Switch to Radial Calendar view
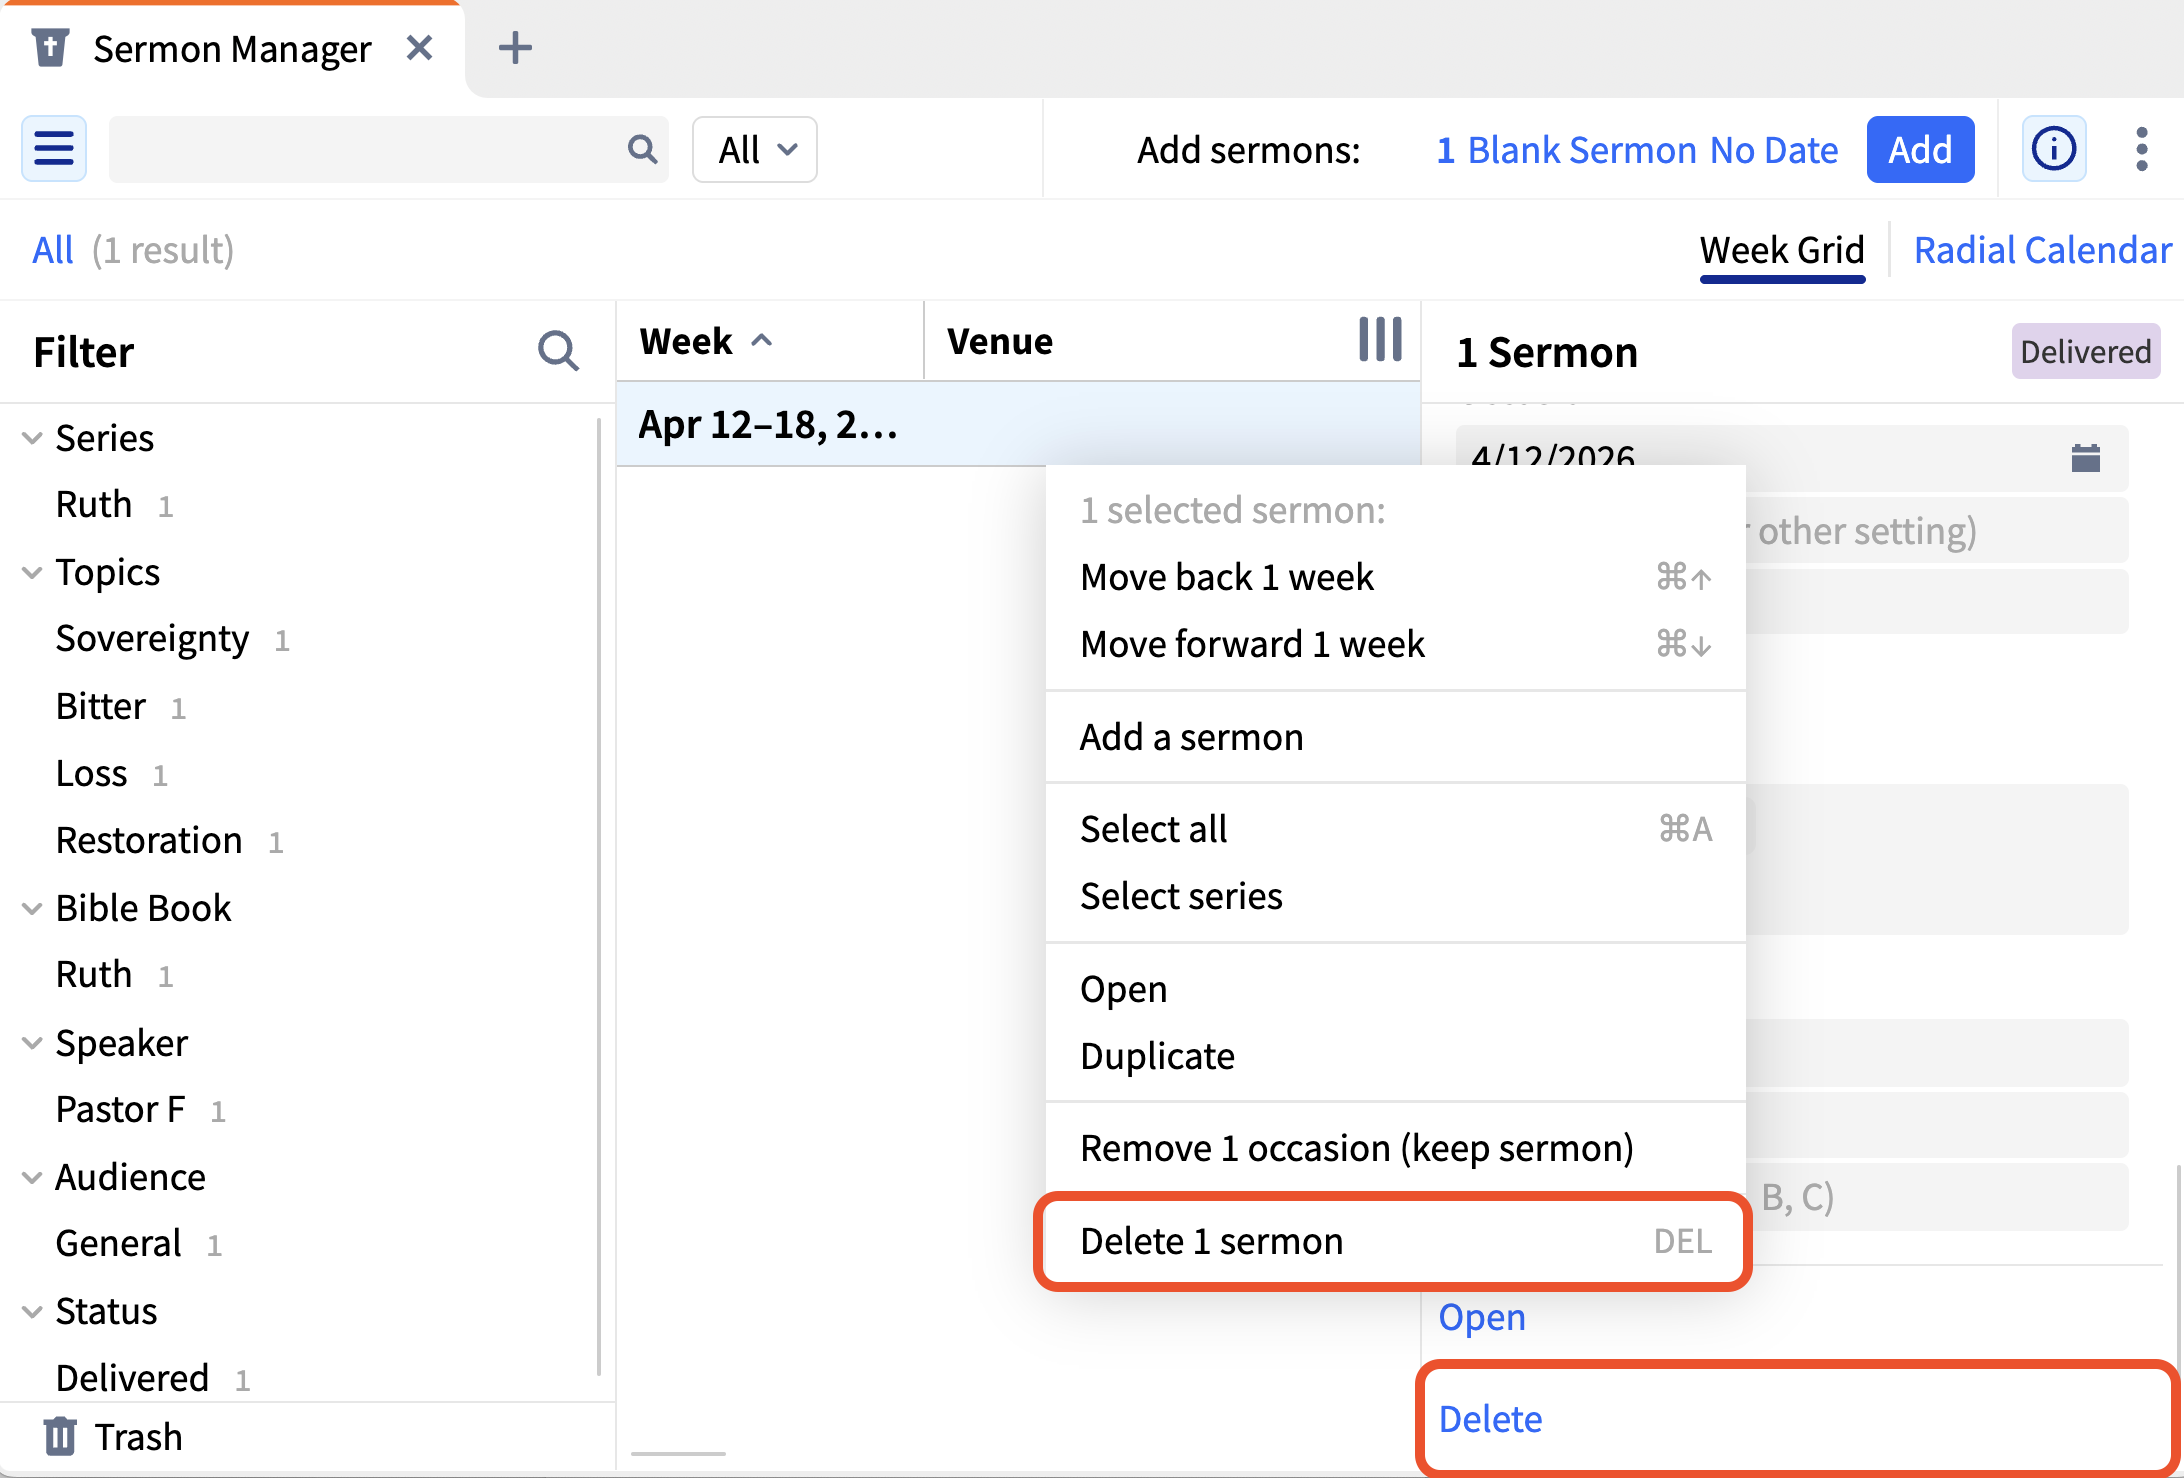2184x1478 pixels. [2042, 250]
